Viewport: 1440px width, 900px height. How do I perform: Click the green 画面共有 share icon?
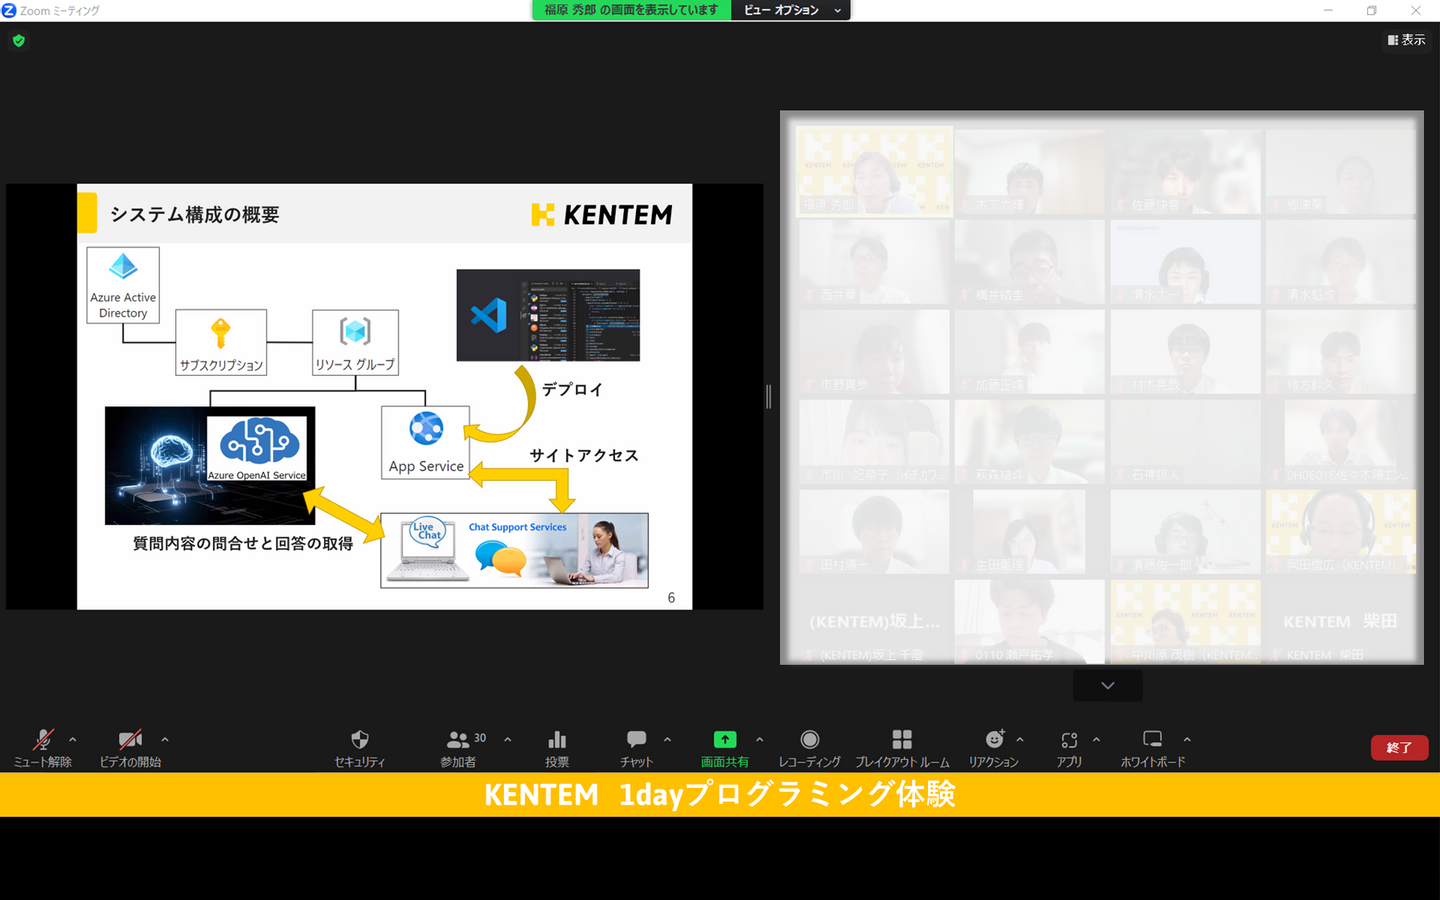tap(725, 739)
